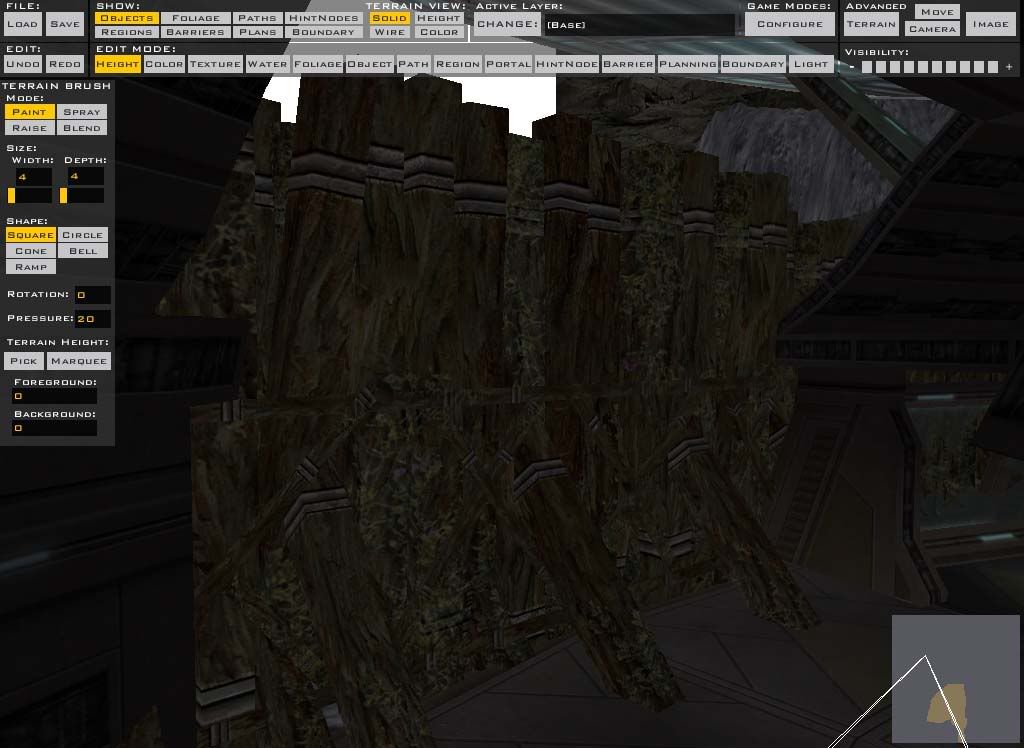Click the Advanced Move button
The height and width of the screenshot is (748, 1024).
coord(937,12)
